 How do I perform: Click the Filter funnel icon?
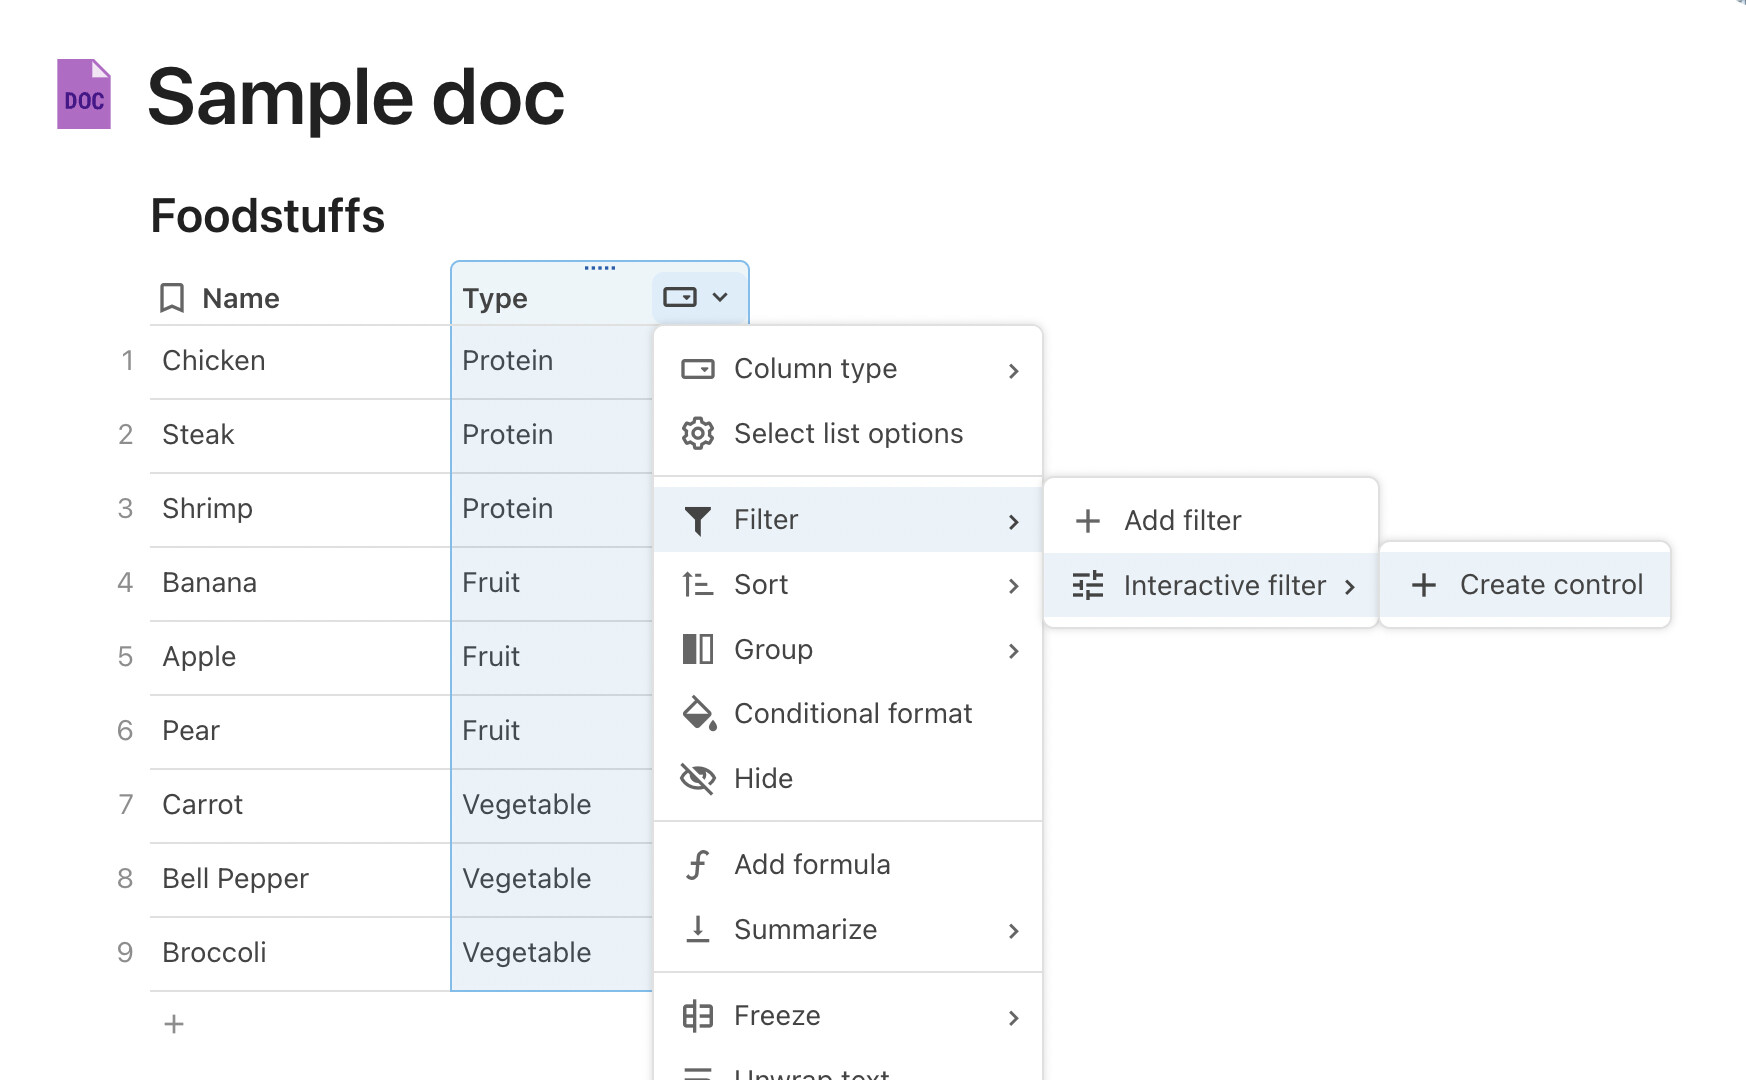[697, 520]
